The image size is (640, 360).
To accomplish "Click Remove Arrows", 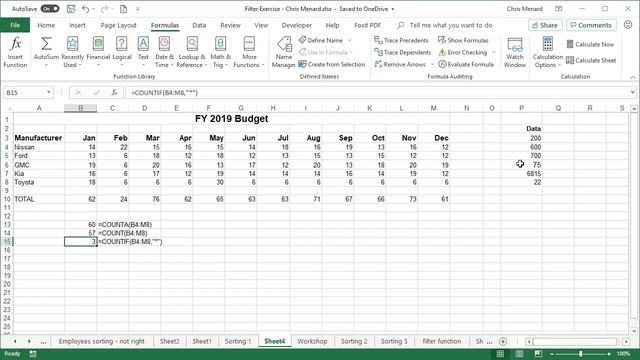I will point(400,64).
